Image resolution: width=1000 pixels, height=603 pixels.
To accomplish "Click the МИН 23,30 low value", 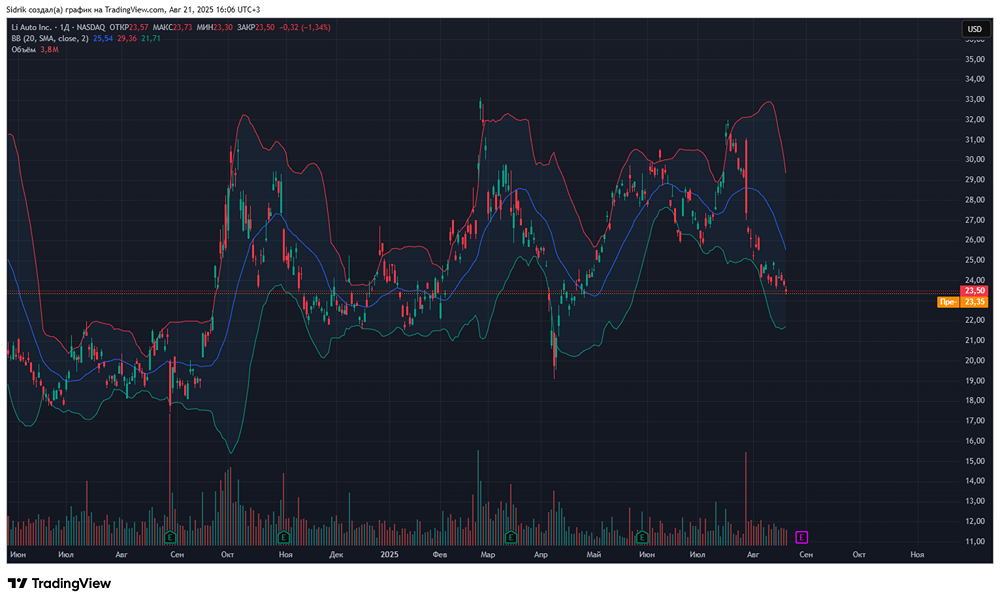I will coord(215,27).
